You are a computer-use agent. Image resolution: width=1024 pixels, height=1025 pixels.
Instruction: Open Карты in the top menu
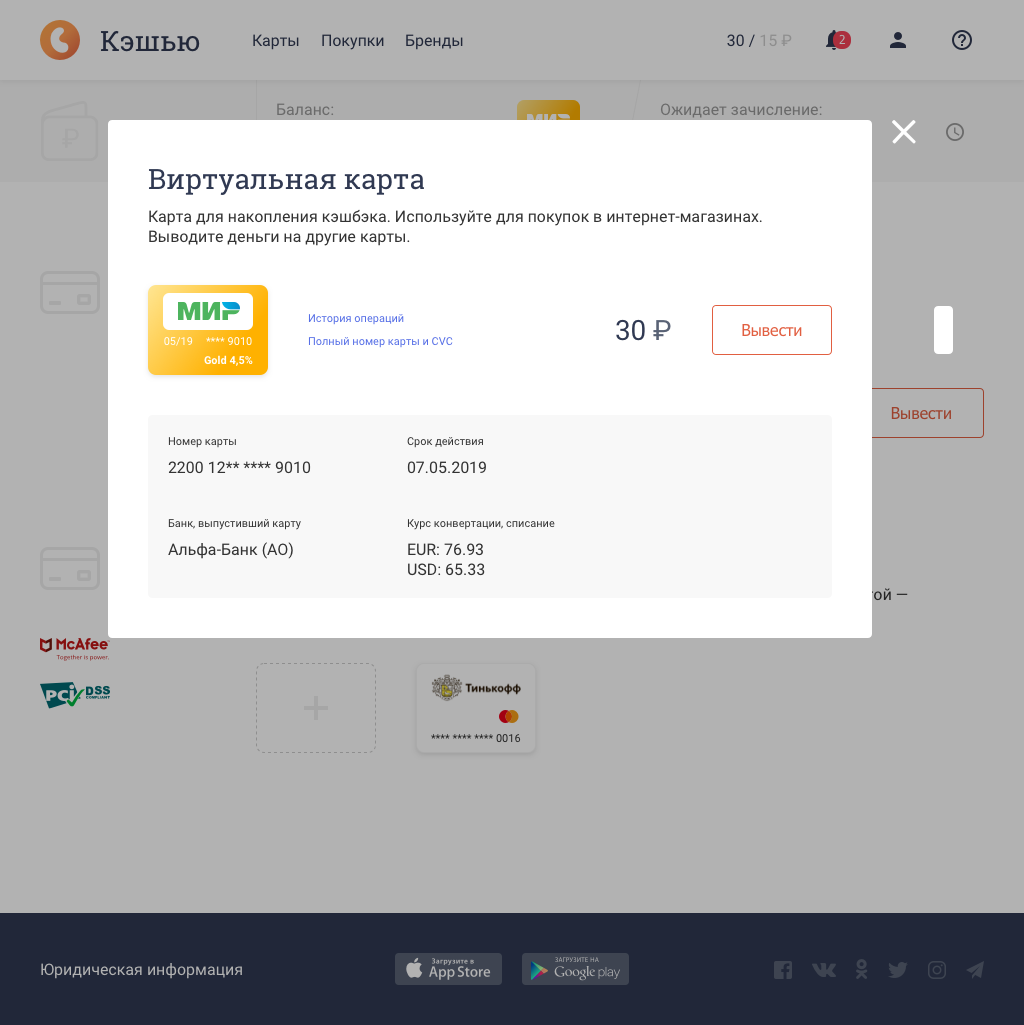(x=275, y=41)
